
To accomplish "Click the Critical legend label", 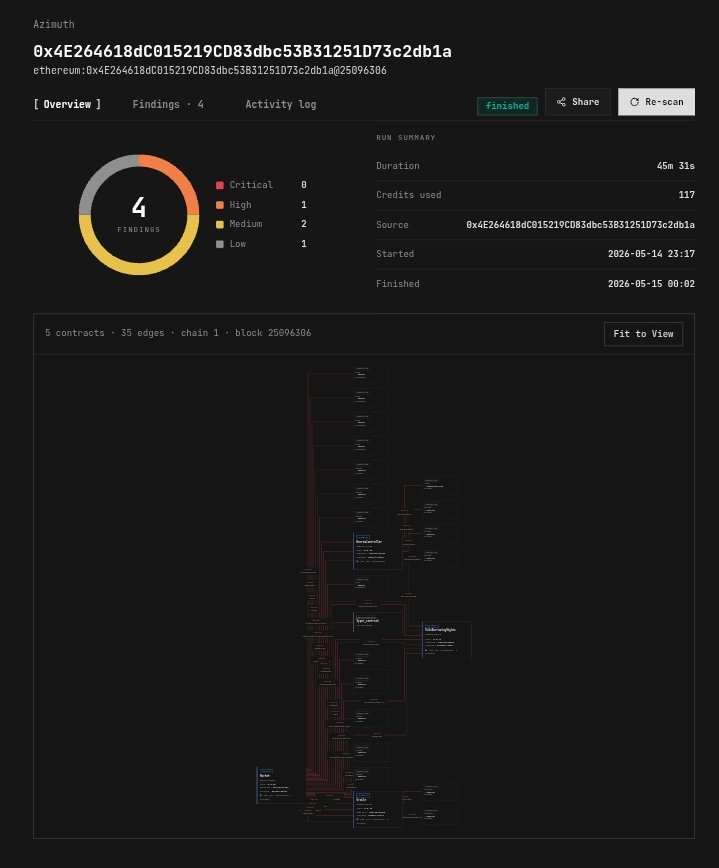I will click(x=251, y=185).
